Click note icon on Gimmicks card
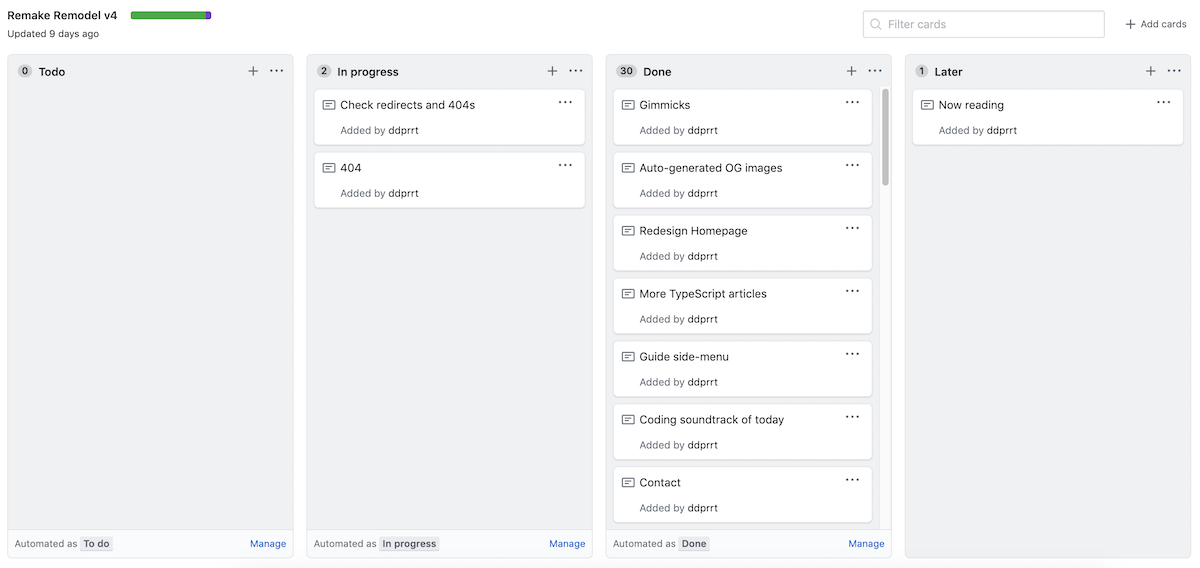This screenshot has width=1200, height=568. 628,105
